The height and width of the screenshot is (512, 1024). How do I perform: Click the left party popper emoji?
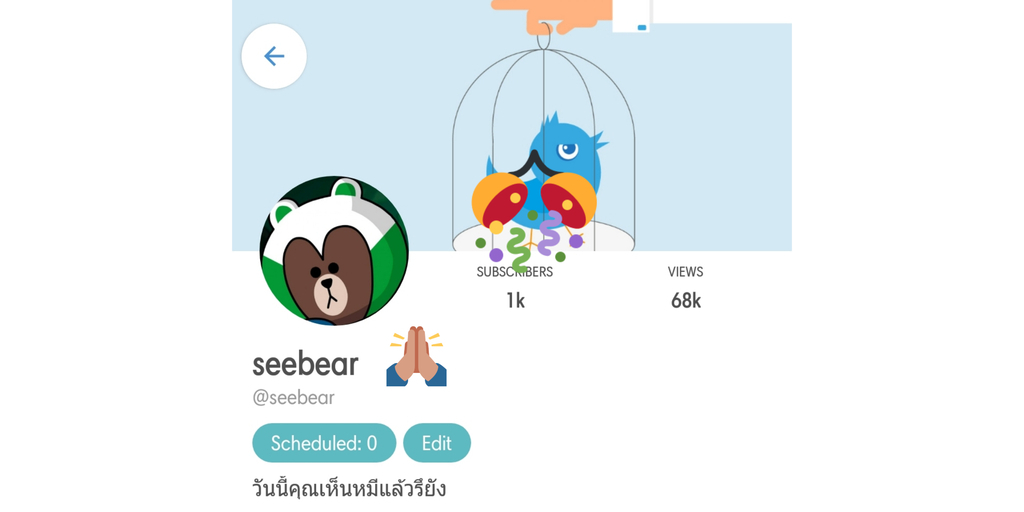[x=500, y=202]
